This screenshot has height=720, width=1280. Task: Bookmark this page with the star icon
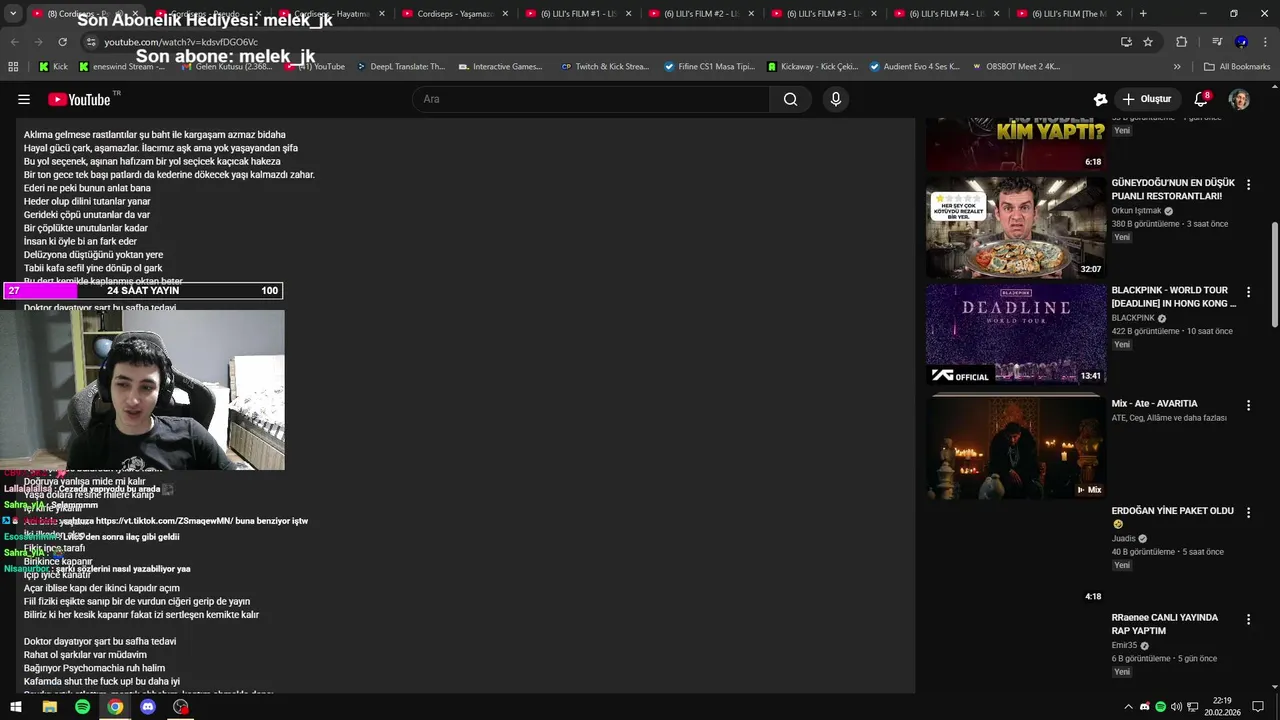pos(1148,42)
